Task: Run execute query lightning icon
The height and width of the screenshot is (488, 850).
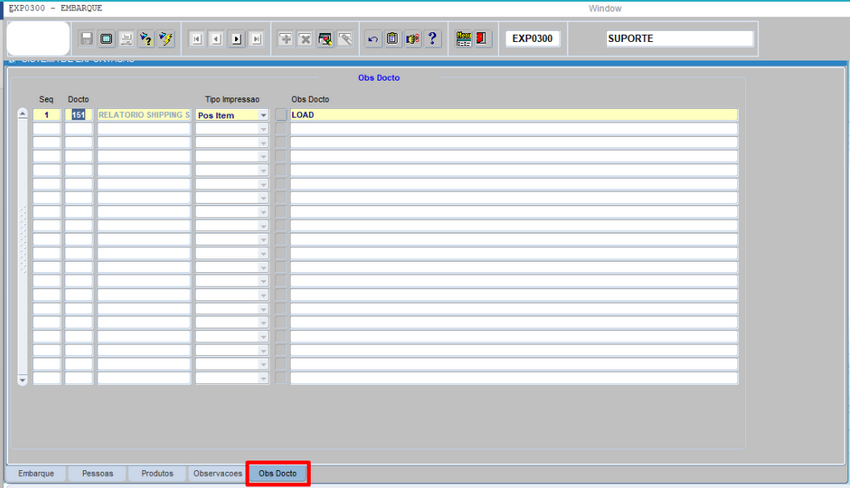Action: point(166,39)
